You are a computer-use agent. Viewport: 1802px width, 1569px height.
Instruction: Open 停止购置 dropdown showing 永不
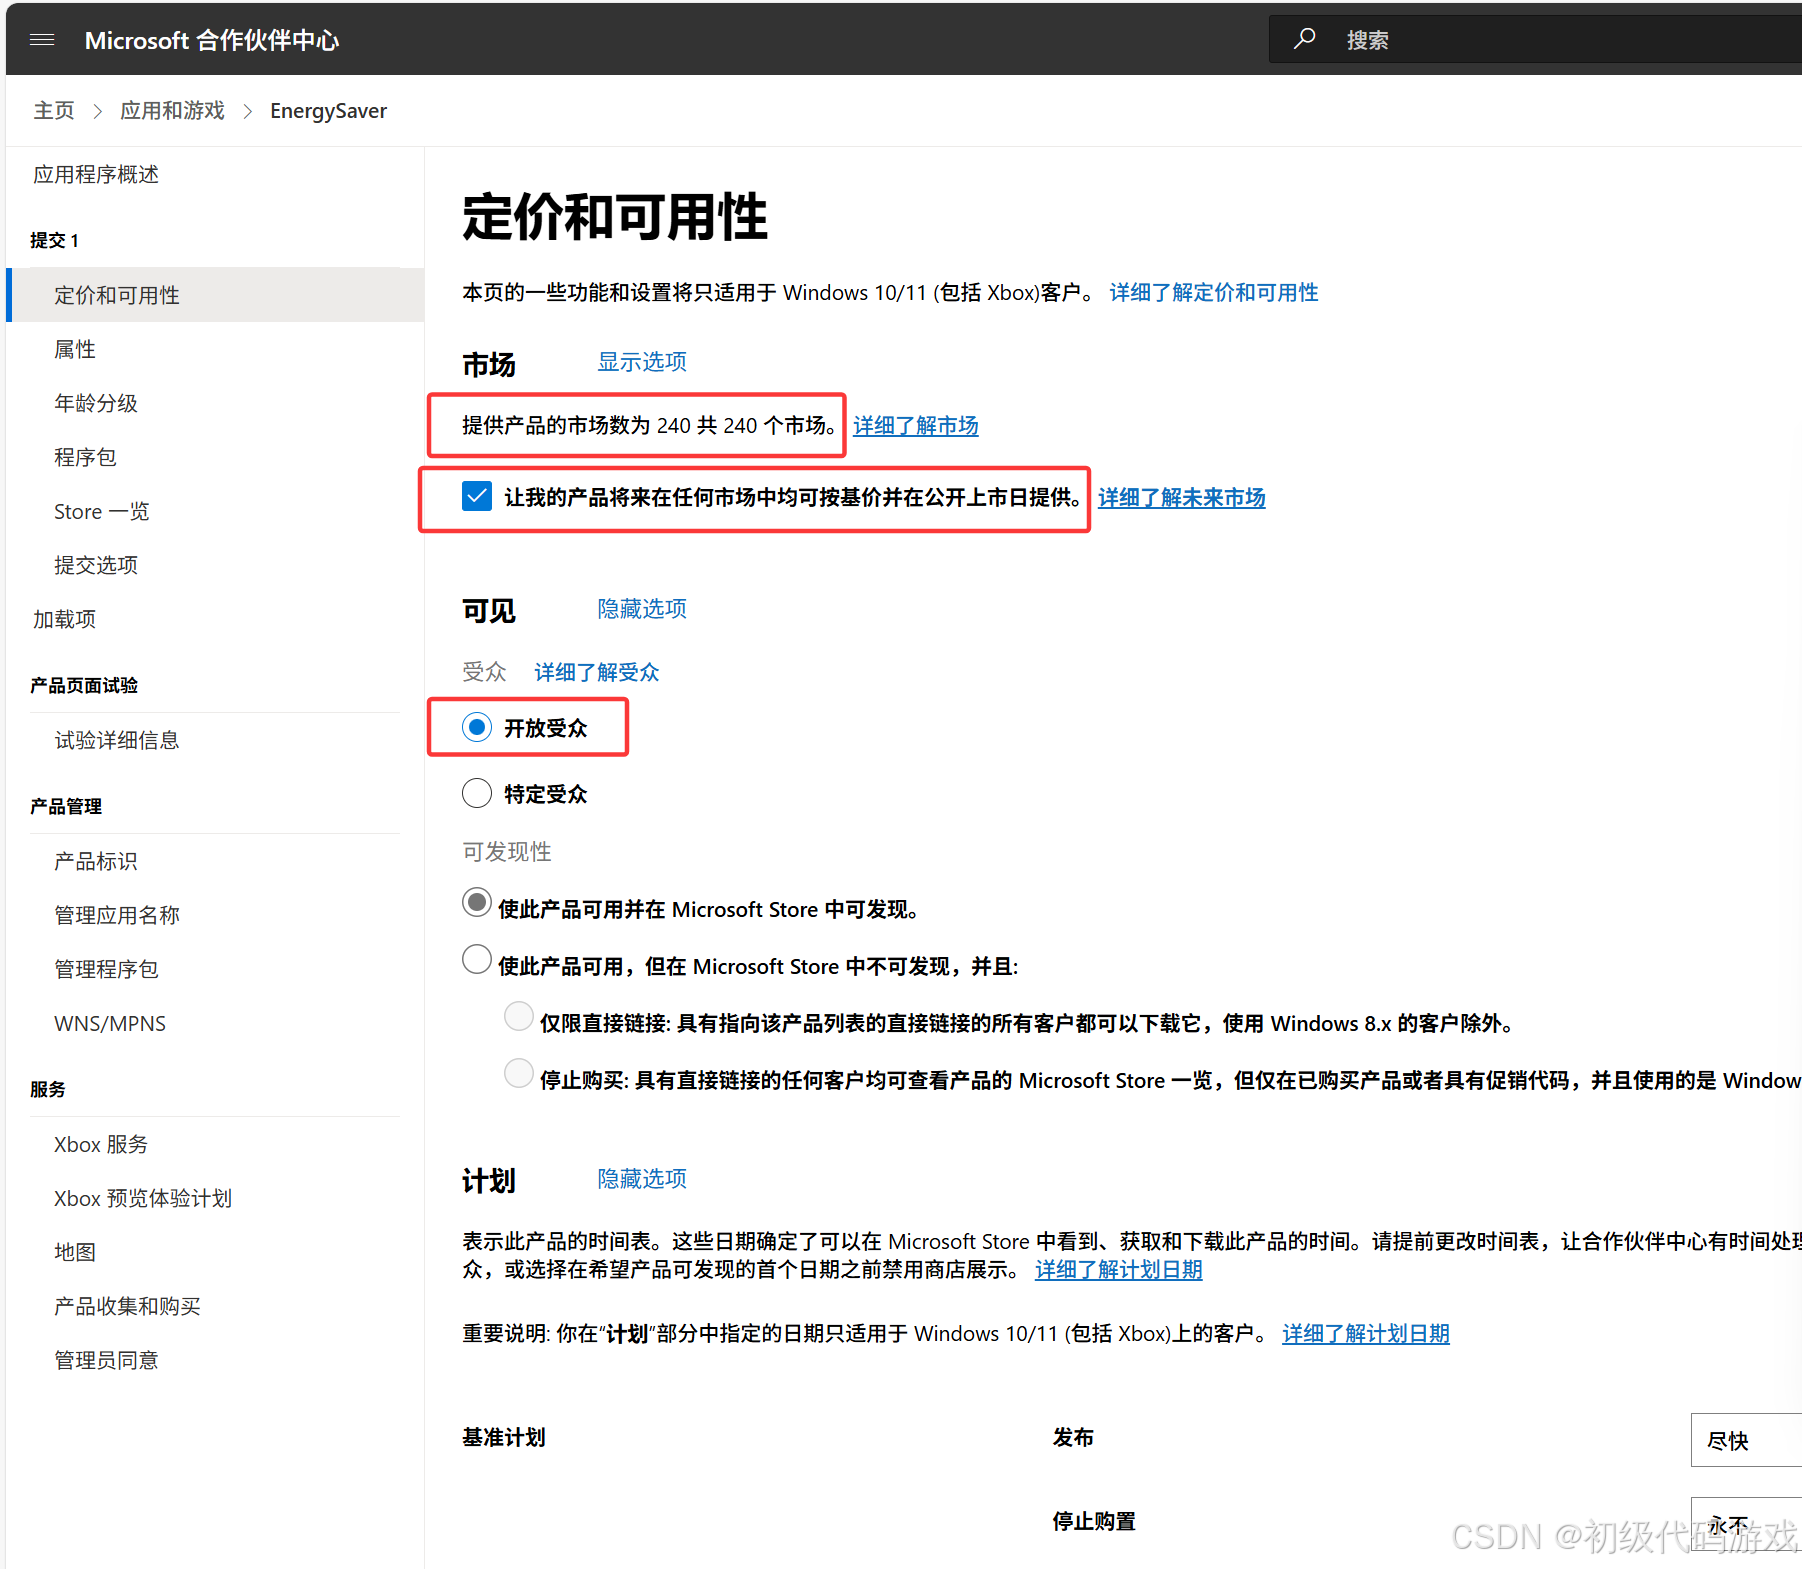(x=1746, y=1524)
